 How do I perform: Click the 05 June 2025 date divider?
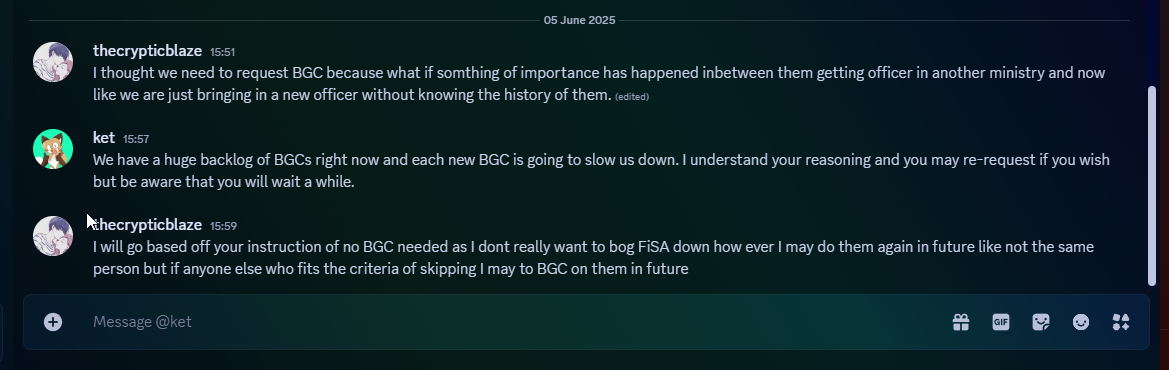pos(579,20)
